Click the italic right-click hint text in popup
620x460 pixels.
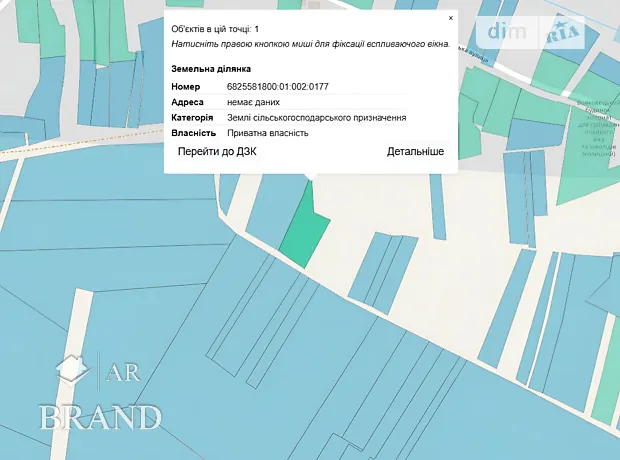[311, 45]
